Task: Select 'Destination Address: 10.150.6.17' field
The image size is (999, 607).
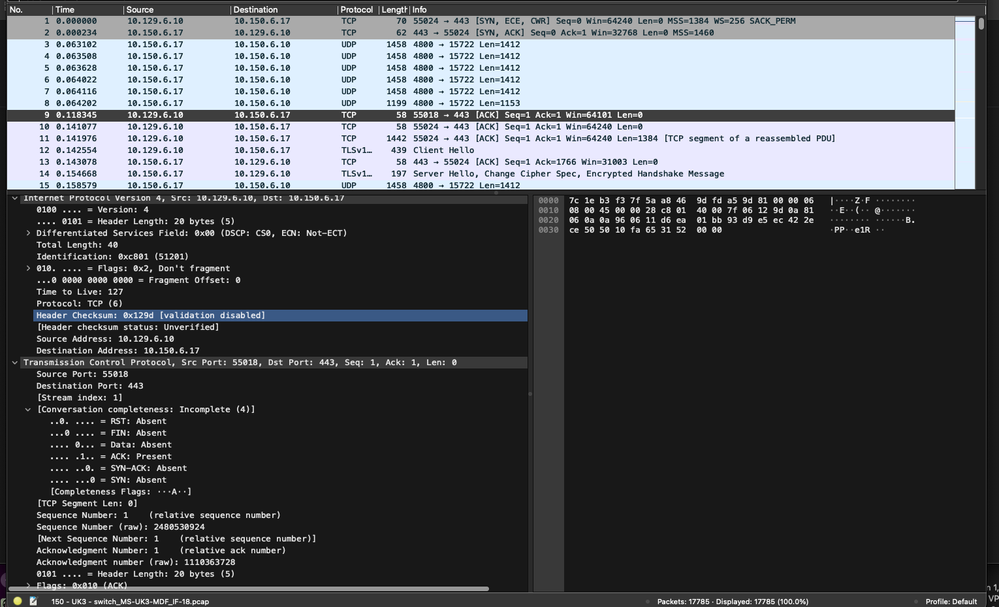Action: pyautogui.click(x=118, y=351)
